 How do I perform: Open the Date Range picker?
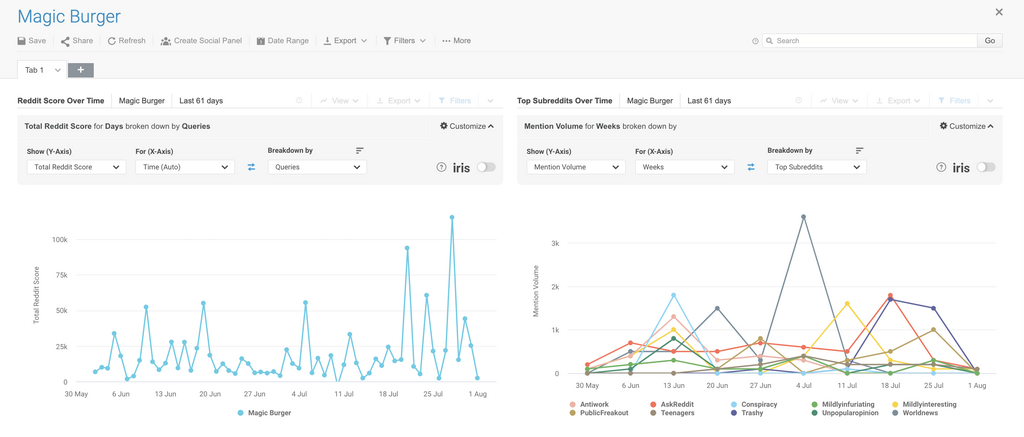click(282, 41)
